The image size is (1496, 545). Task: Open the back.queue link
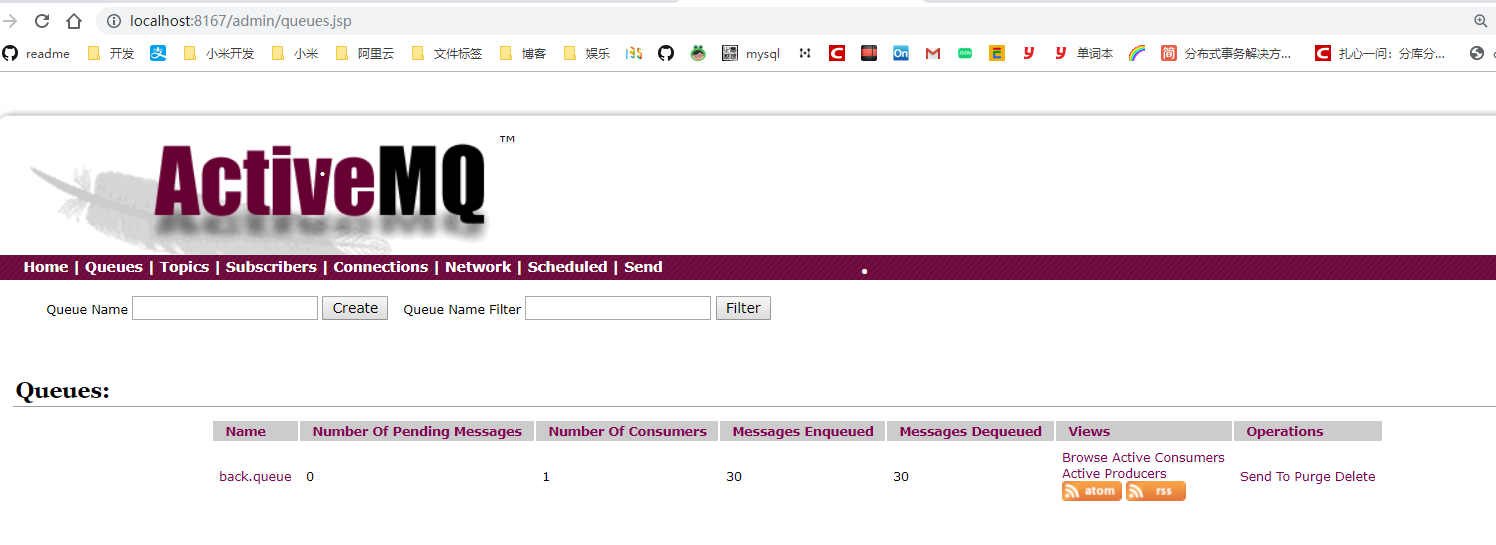pos(255,477)
